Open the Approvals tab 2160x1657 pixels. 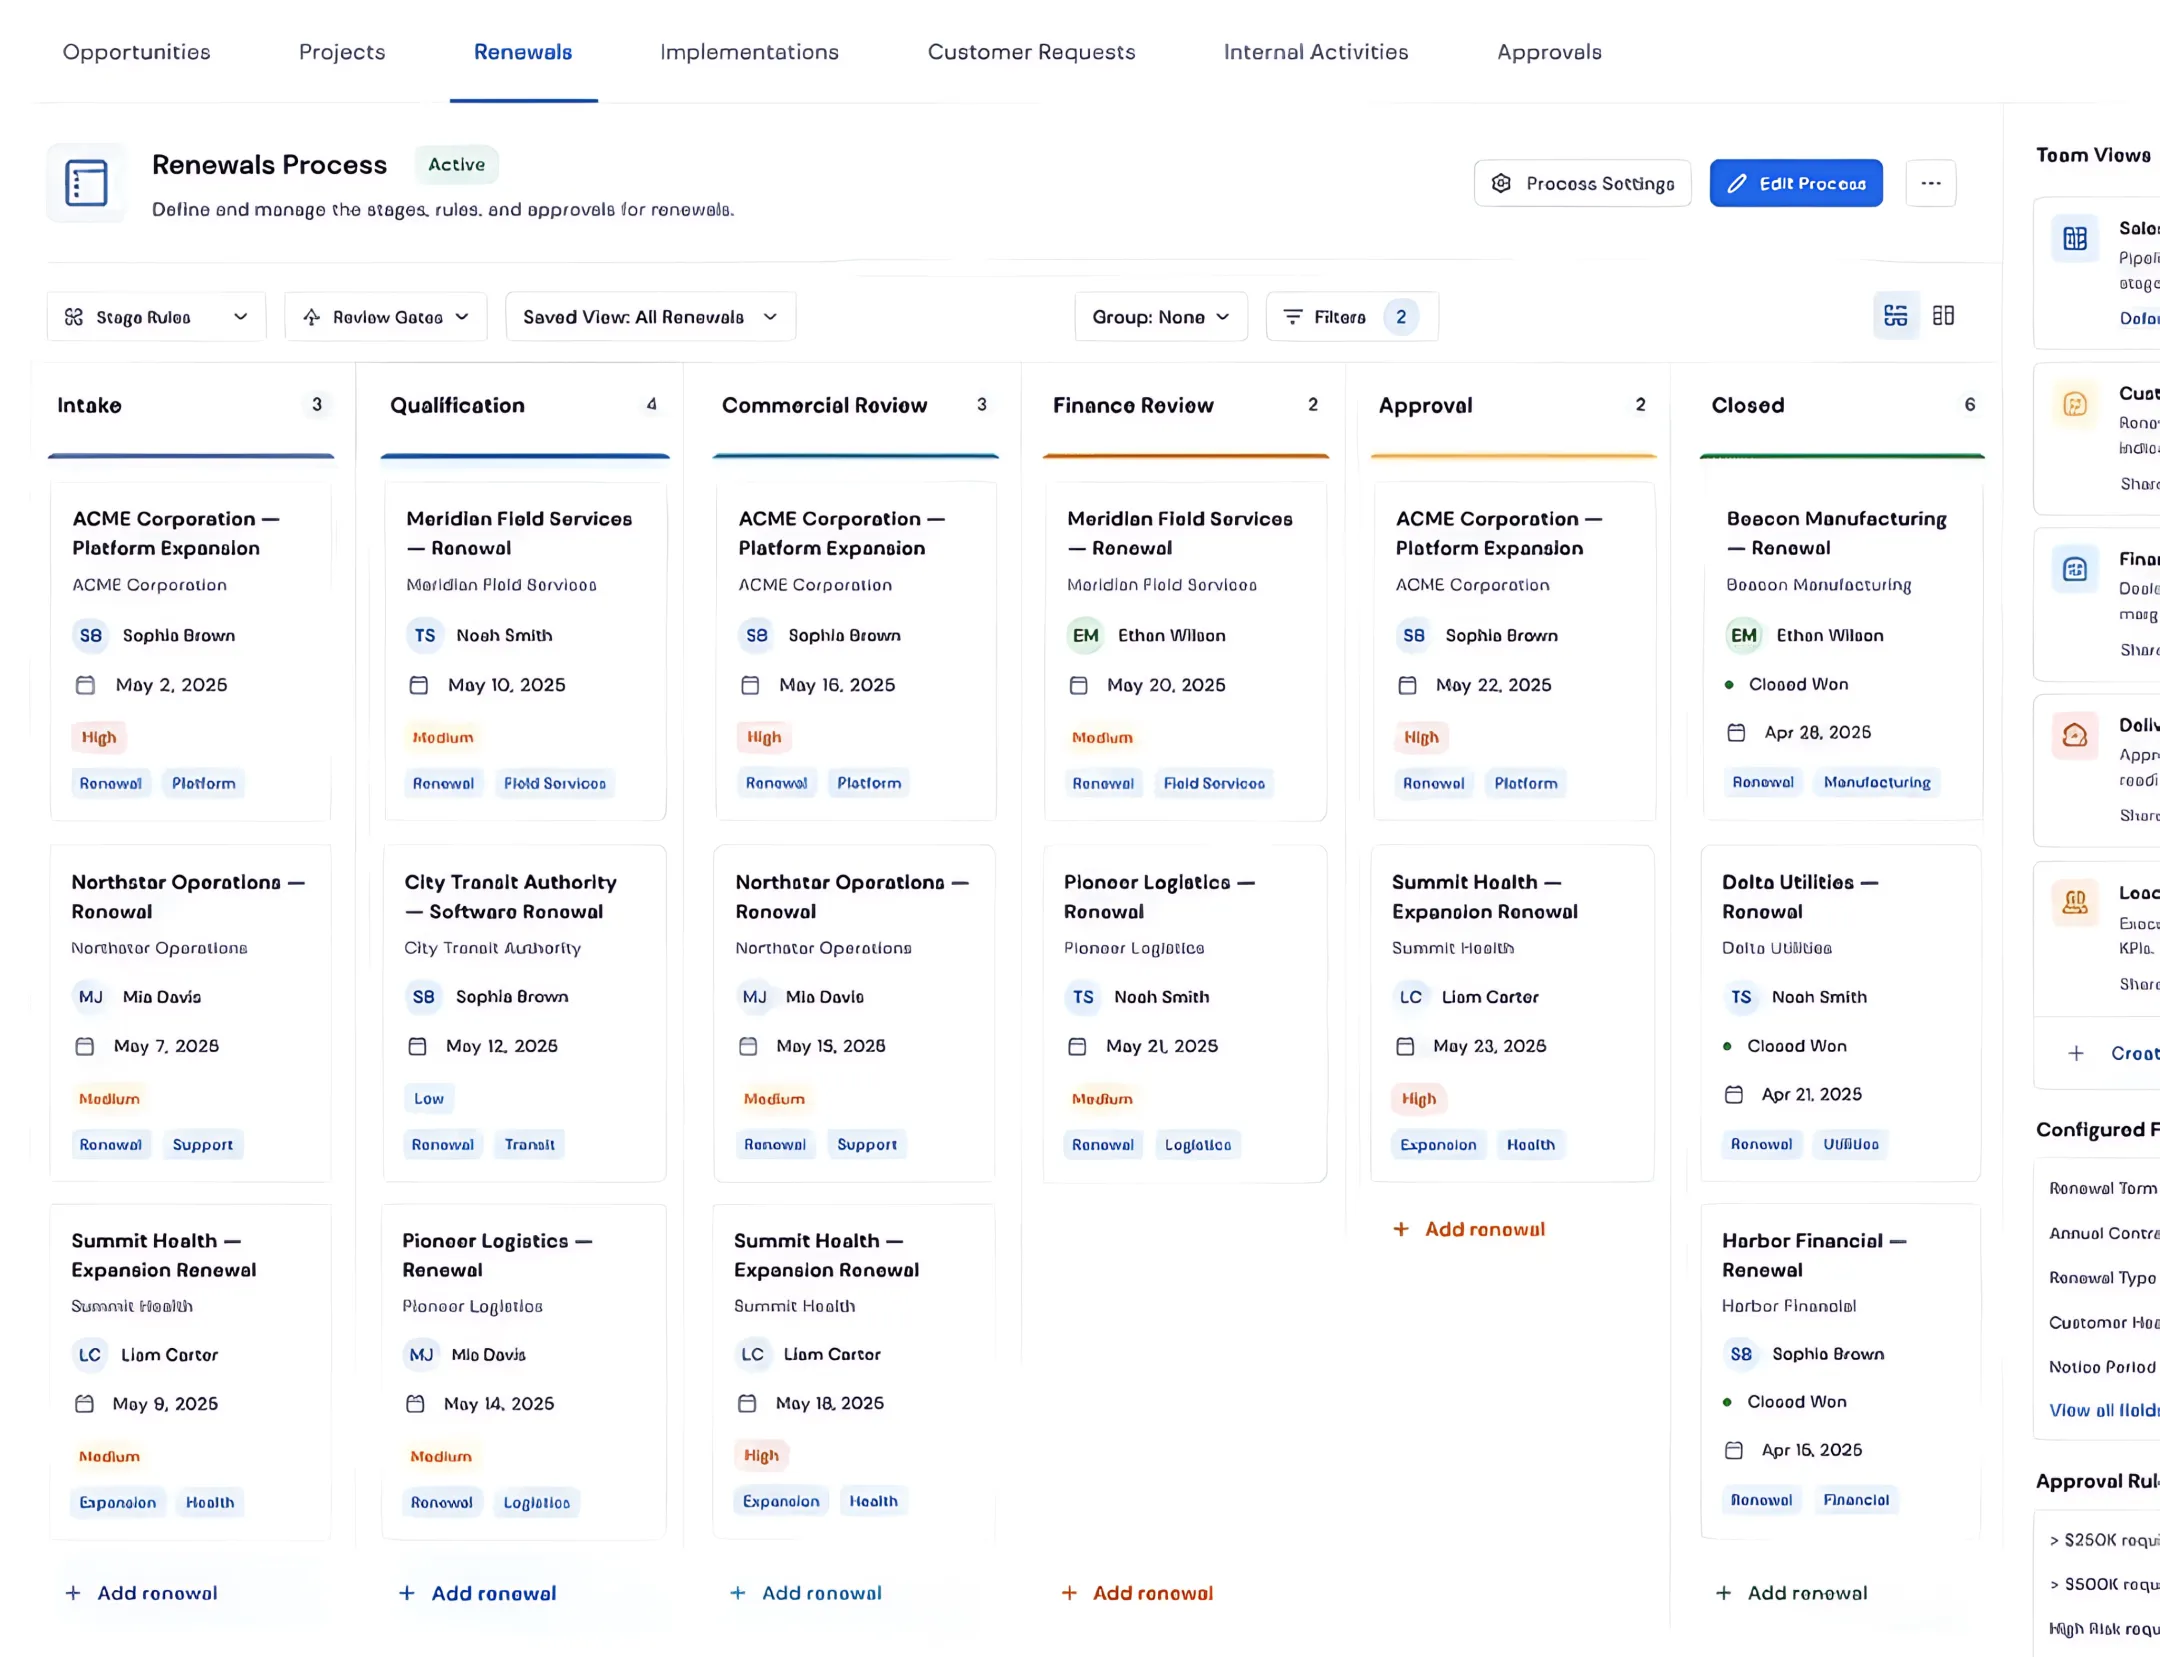point(1549,52)
